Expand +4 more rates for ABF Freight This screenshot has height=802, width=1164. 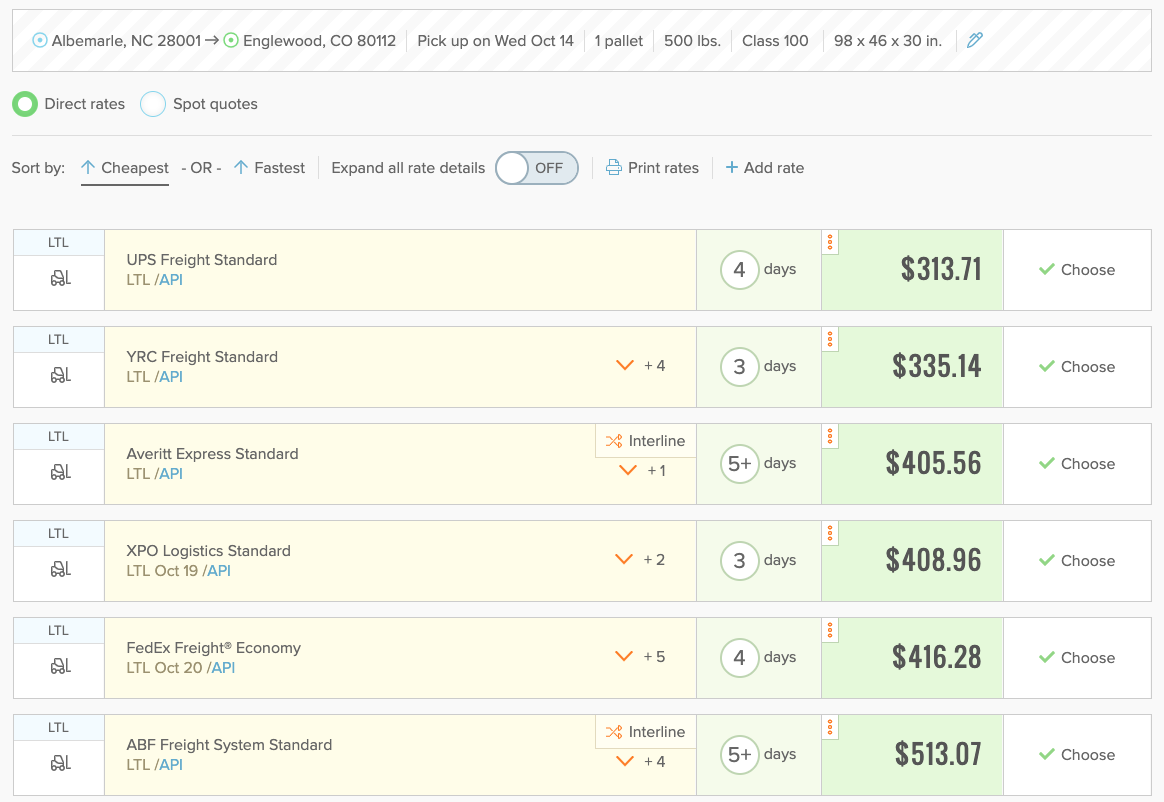(x=641, y=761)
